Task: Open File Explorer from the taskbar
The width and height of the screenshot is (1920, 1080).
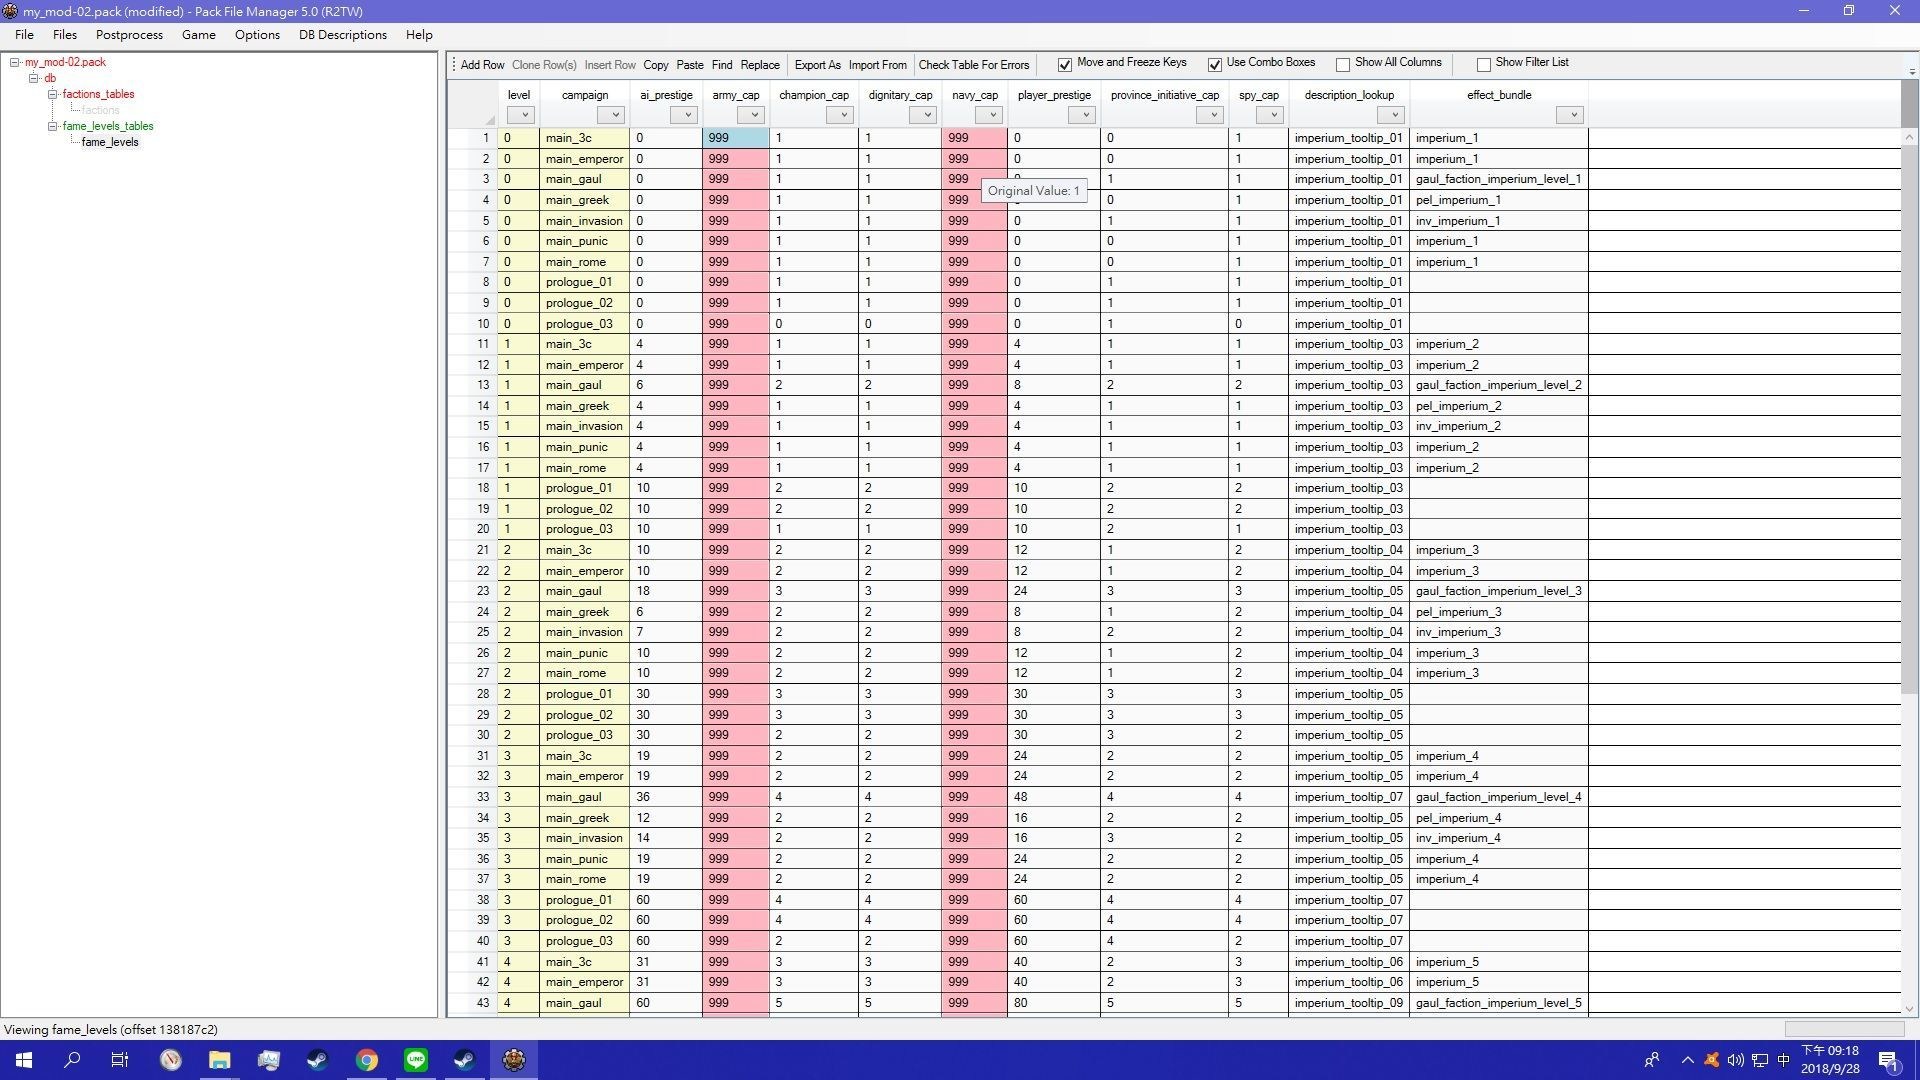Action: coord(219,1060)
